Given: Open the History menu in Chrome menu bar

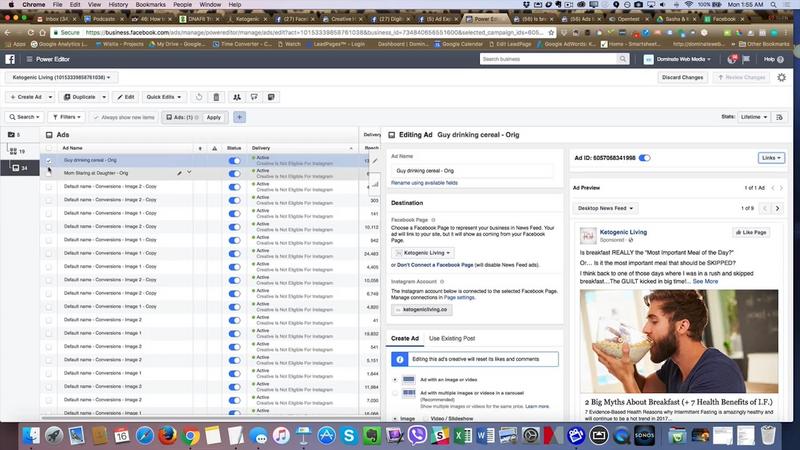Looking at the screenshot, I should click(118, 5).
